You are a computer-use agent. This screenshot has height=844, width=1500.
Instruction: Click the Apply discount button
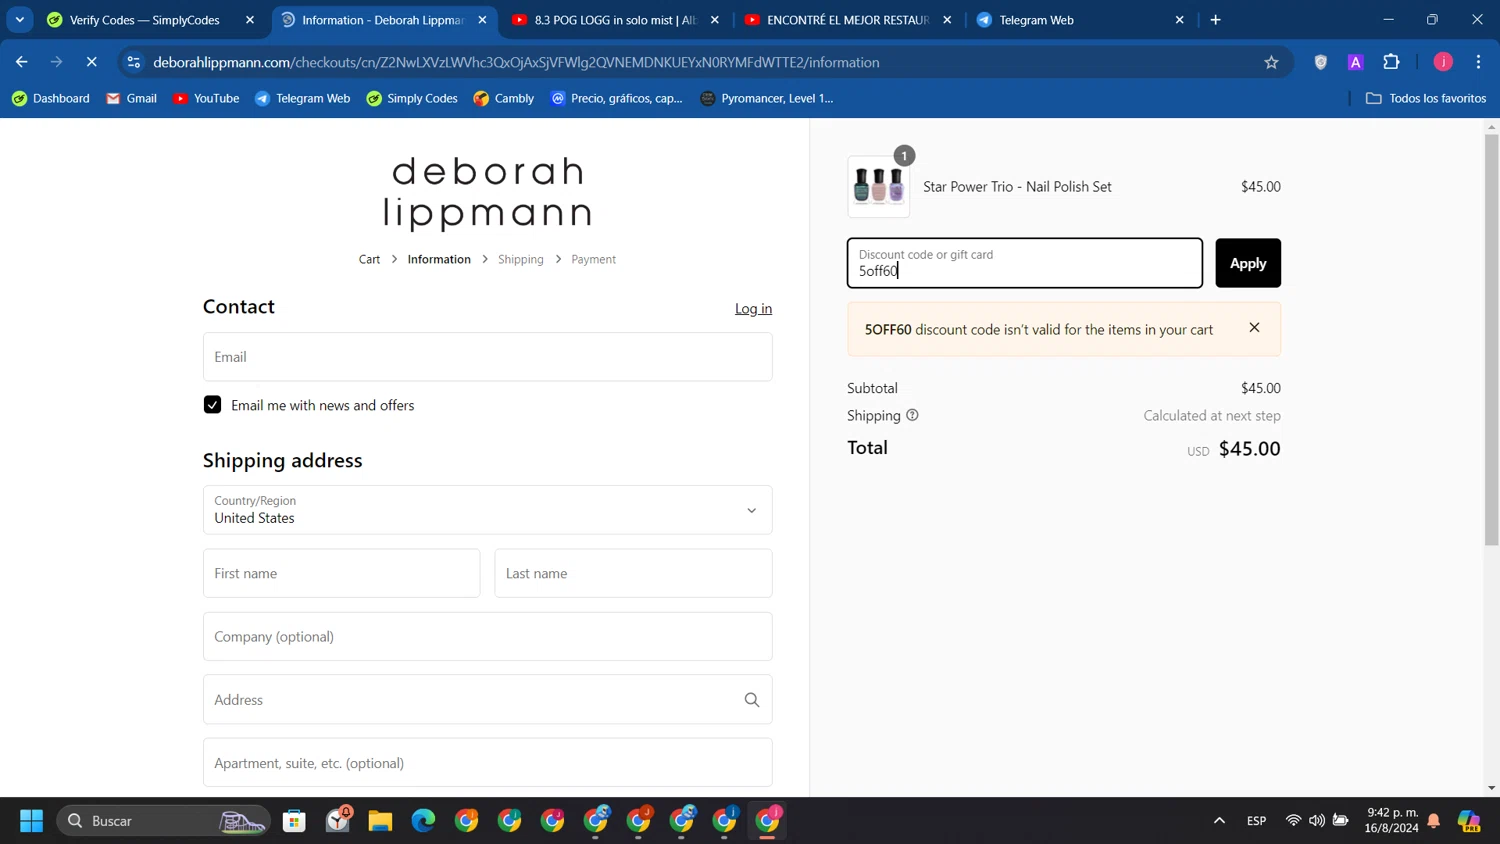click(x=1248, y=263)
